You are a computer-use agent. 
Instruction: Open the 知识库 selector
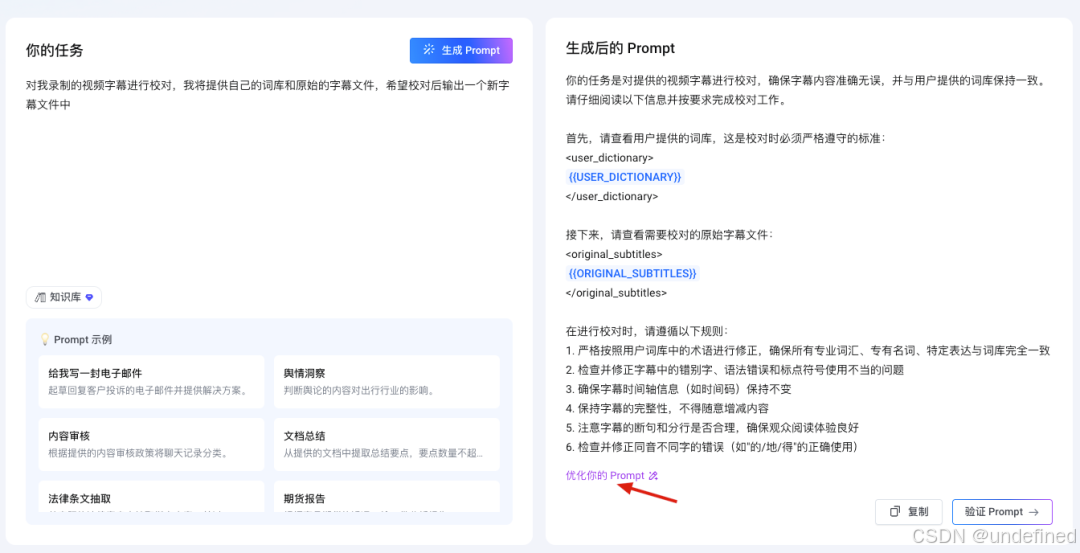pyautogui.click(x=64, y=298)
